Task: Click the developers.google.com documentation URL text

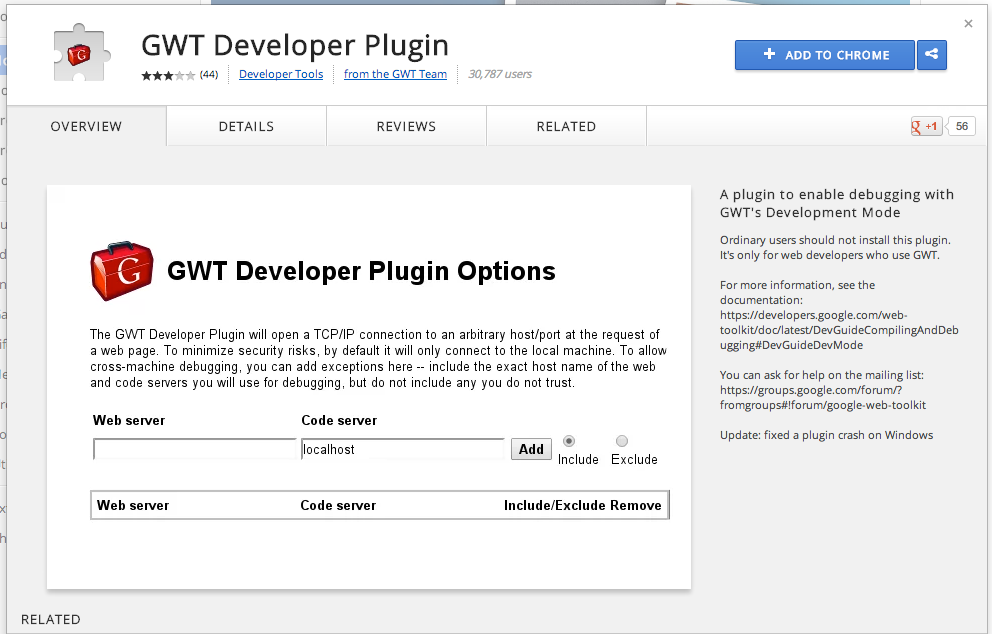Action: pyautogui.click(x=839, y=330)
